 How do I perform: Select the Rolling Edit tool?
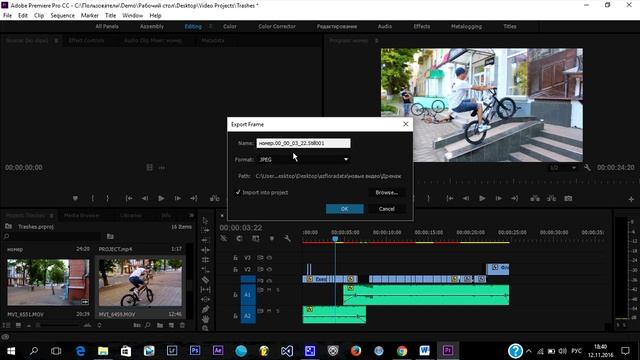click(x=205, y=250)
